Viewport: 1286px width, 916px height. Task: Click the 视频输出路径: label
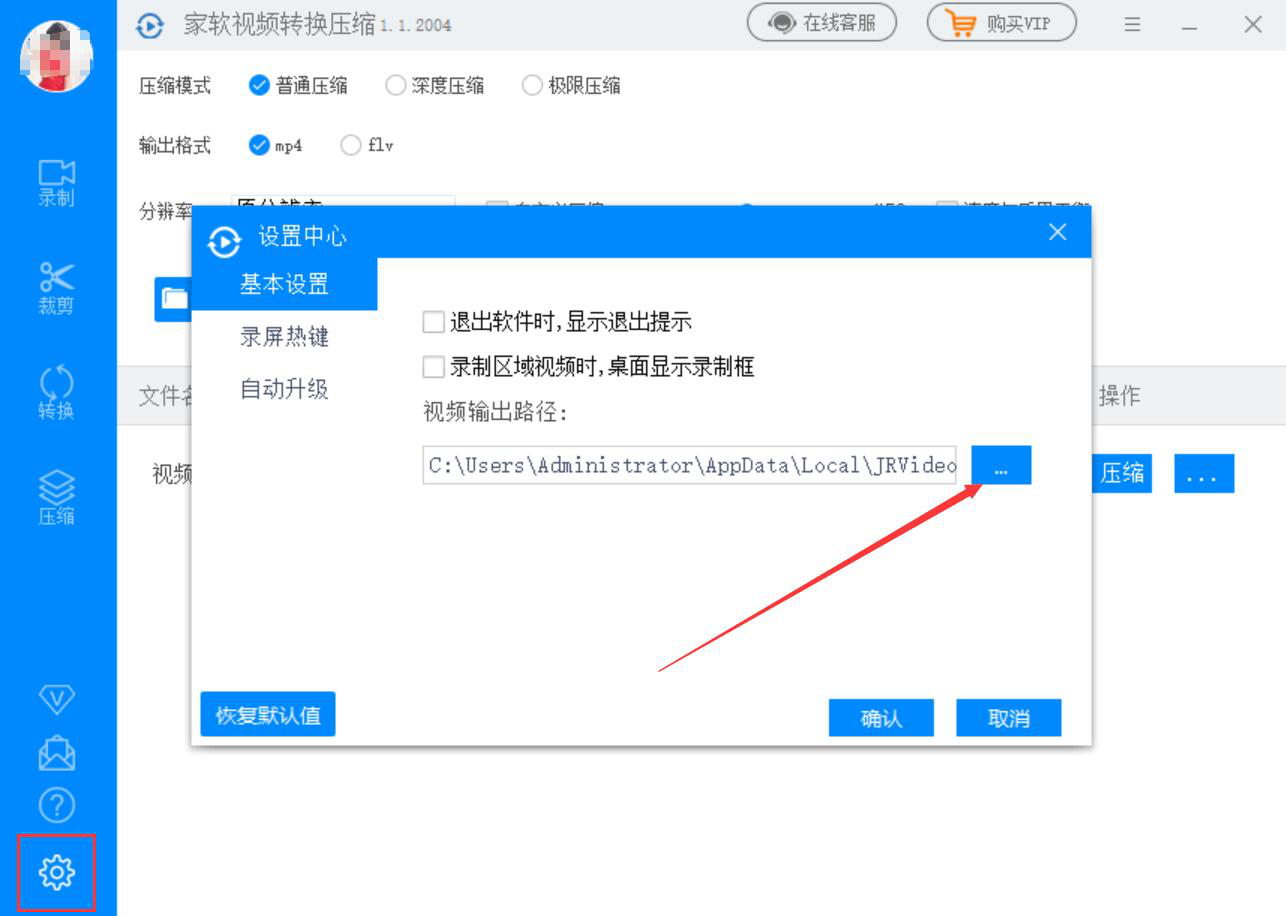[495, 413]
